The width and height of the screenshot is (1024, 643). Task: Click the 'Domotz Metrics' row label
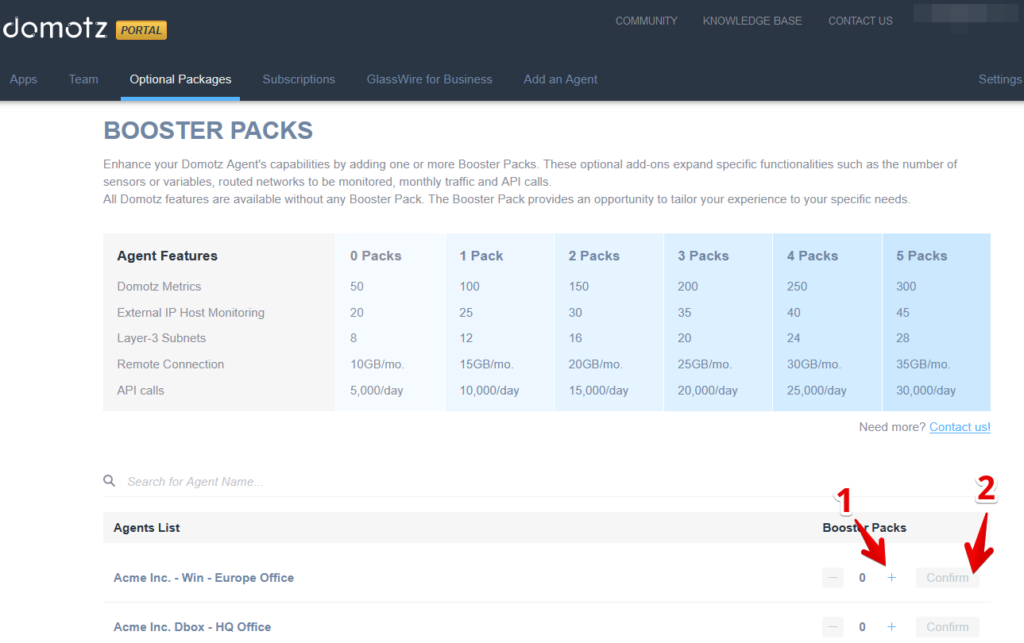(159, 287)
